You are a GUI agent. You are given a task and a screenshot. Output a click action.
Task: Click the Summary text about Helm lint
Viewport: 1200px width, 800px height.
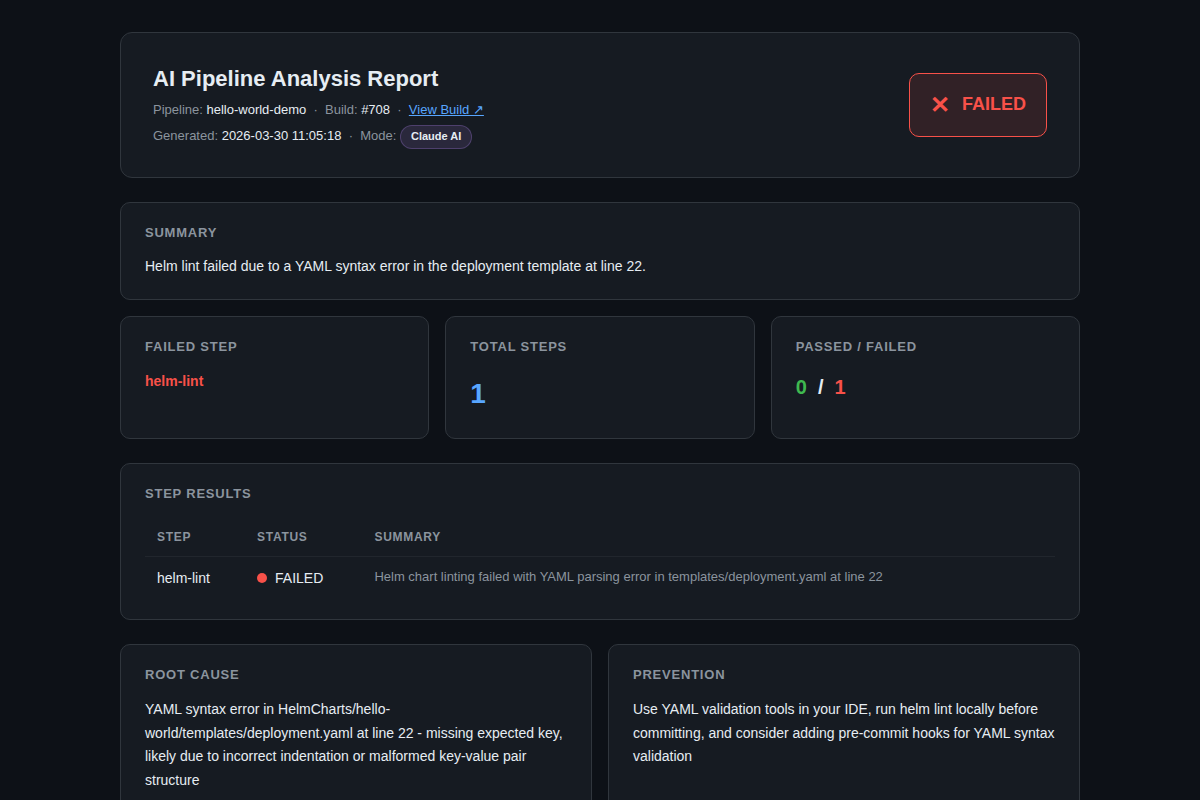395,266
